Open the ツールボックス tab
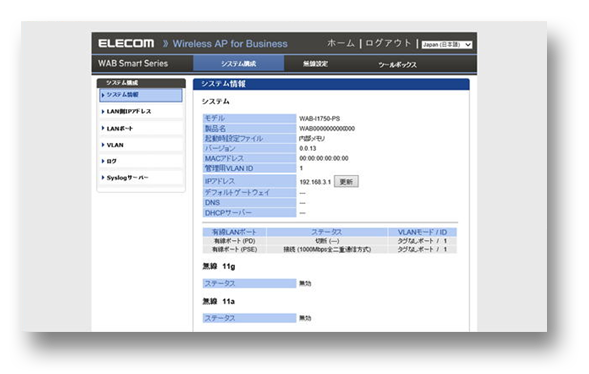 pyautogui.click(x=397, y=65)
